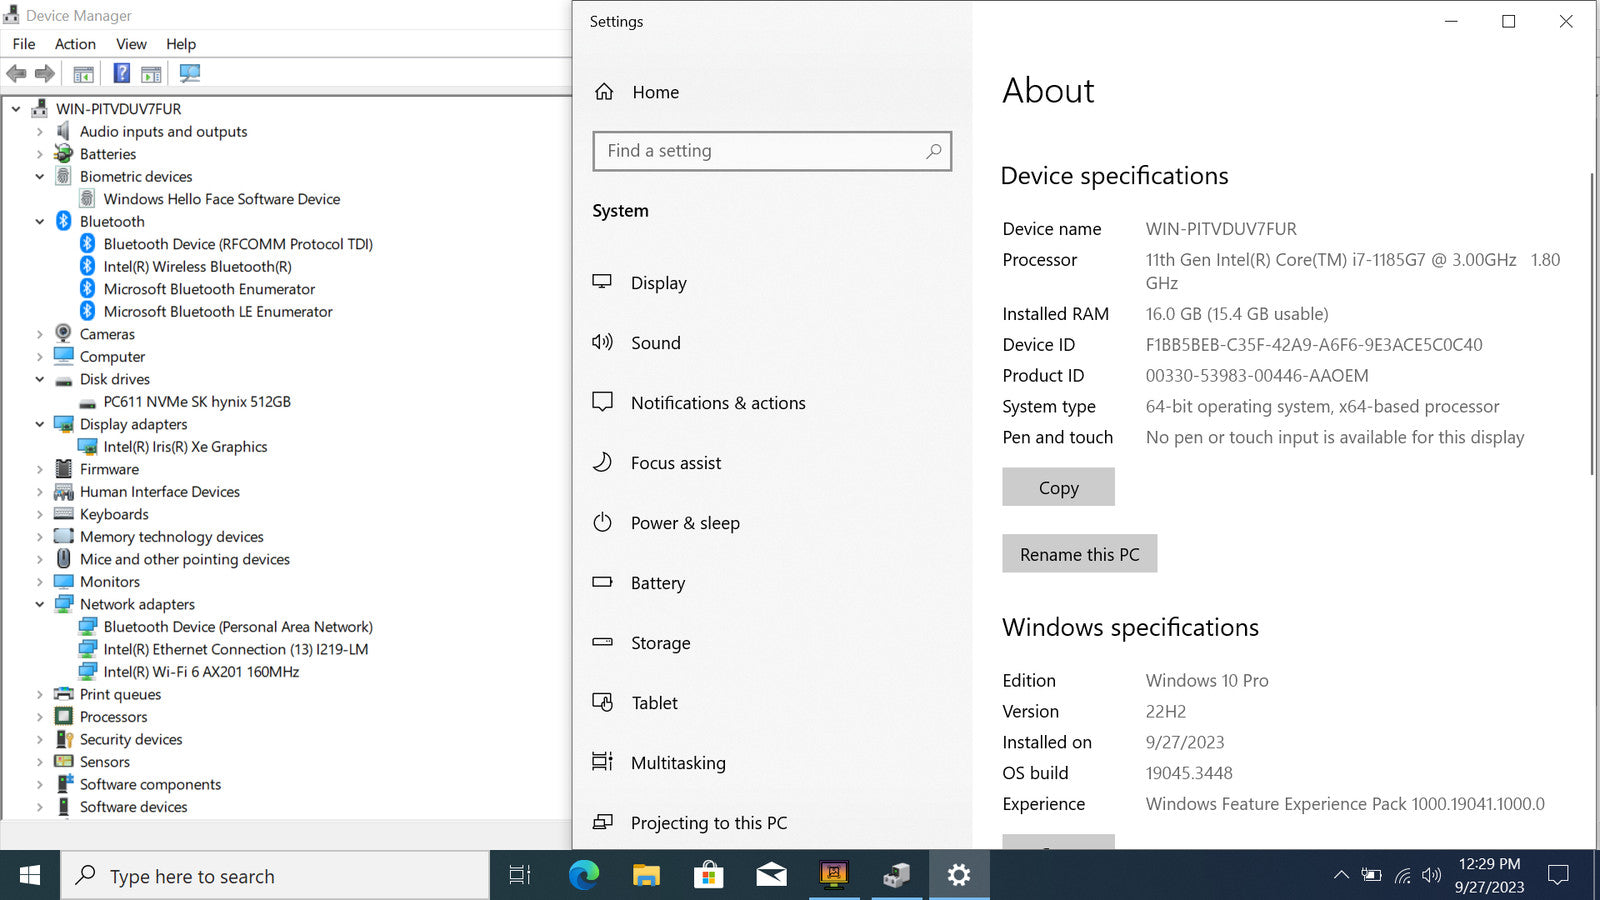
Task: Select Bluetooth Device (RFCOMM Protocol TDI)
Action: (238, 244)
